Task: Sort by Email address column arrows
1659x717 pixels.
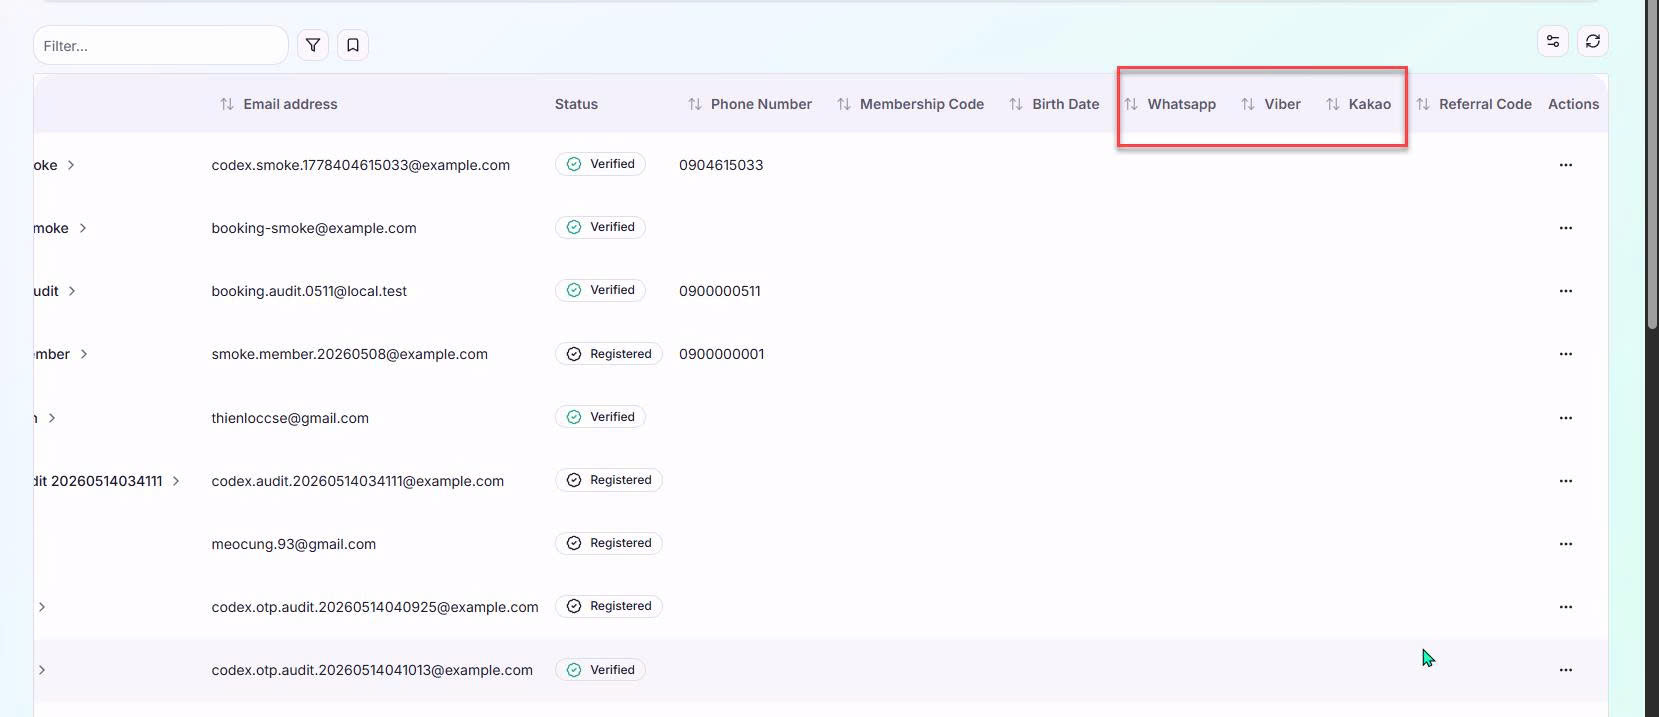Action: [227, 104]
